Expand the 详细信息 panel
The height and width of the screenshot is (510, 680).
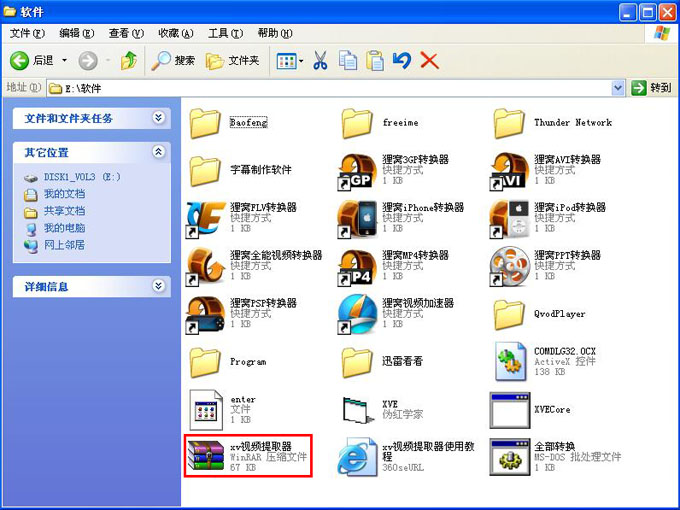(x=159, y=286)
